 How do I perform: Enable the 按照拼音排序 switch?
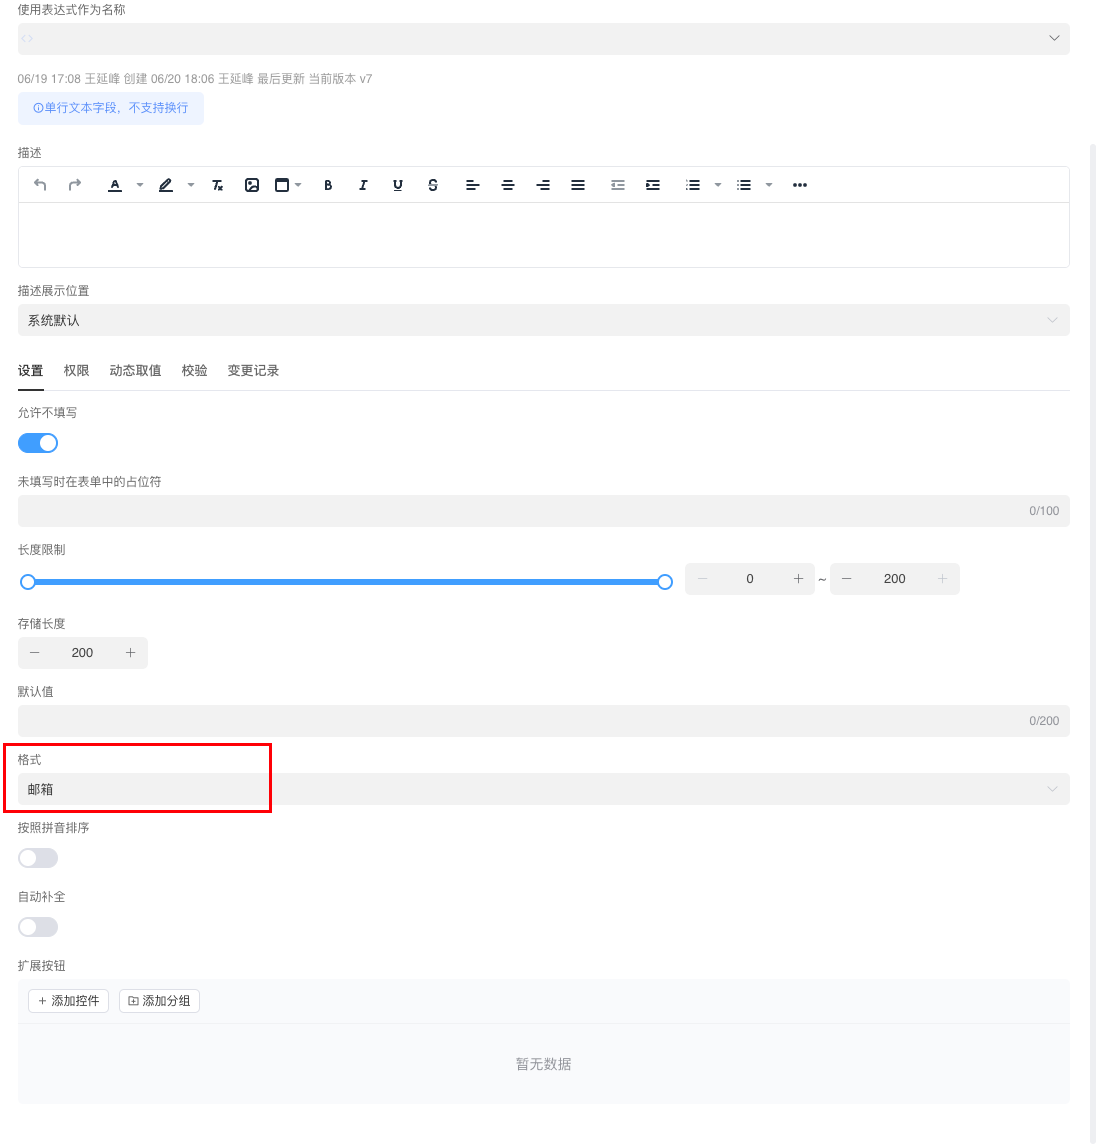(38, 858)
